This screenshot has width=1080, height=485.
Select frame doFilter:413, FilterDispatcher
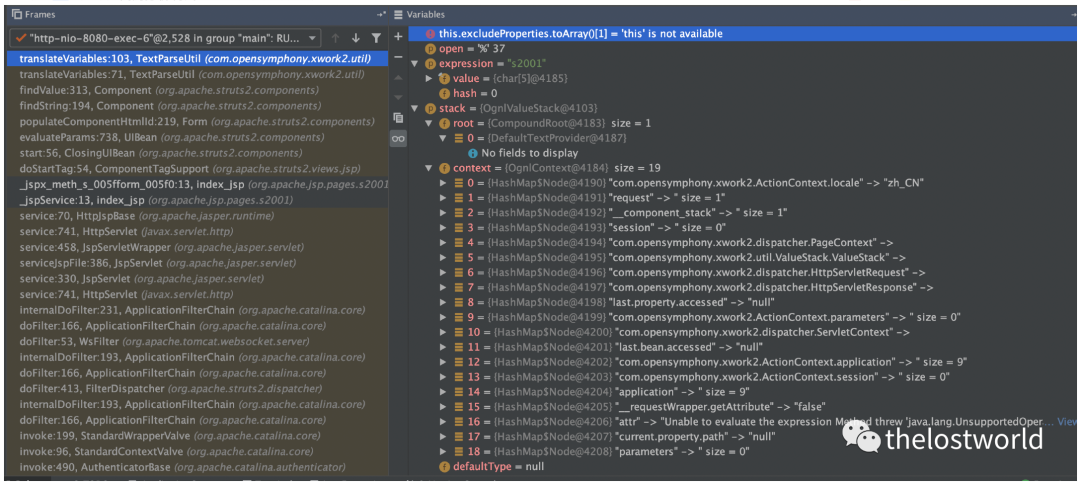[x=198, y=389]
